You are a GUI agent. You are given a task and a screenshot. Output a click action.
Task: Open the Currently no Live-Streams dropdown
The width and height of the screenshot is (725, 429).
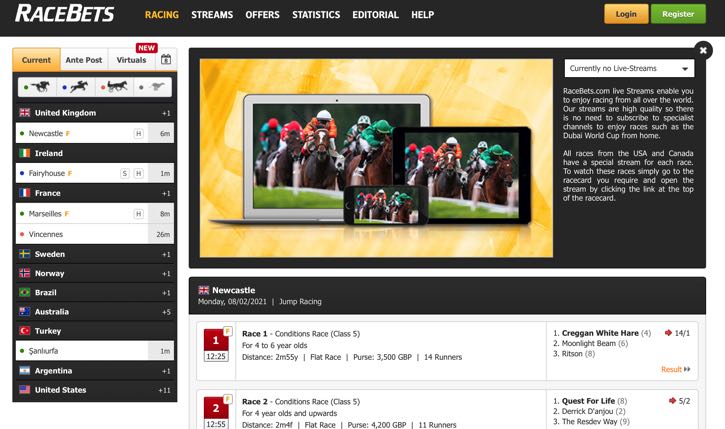coord(629,68)
